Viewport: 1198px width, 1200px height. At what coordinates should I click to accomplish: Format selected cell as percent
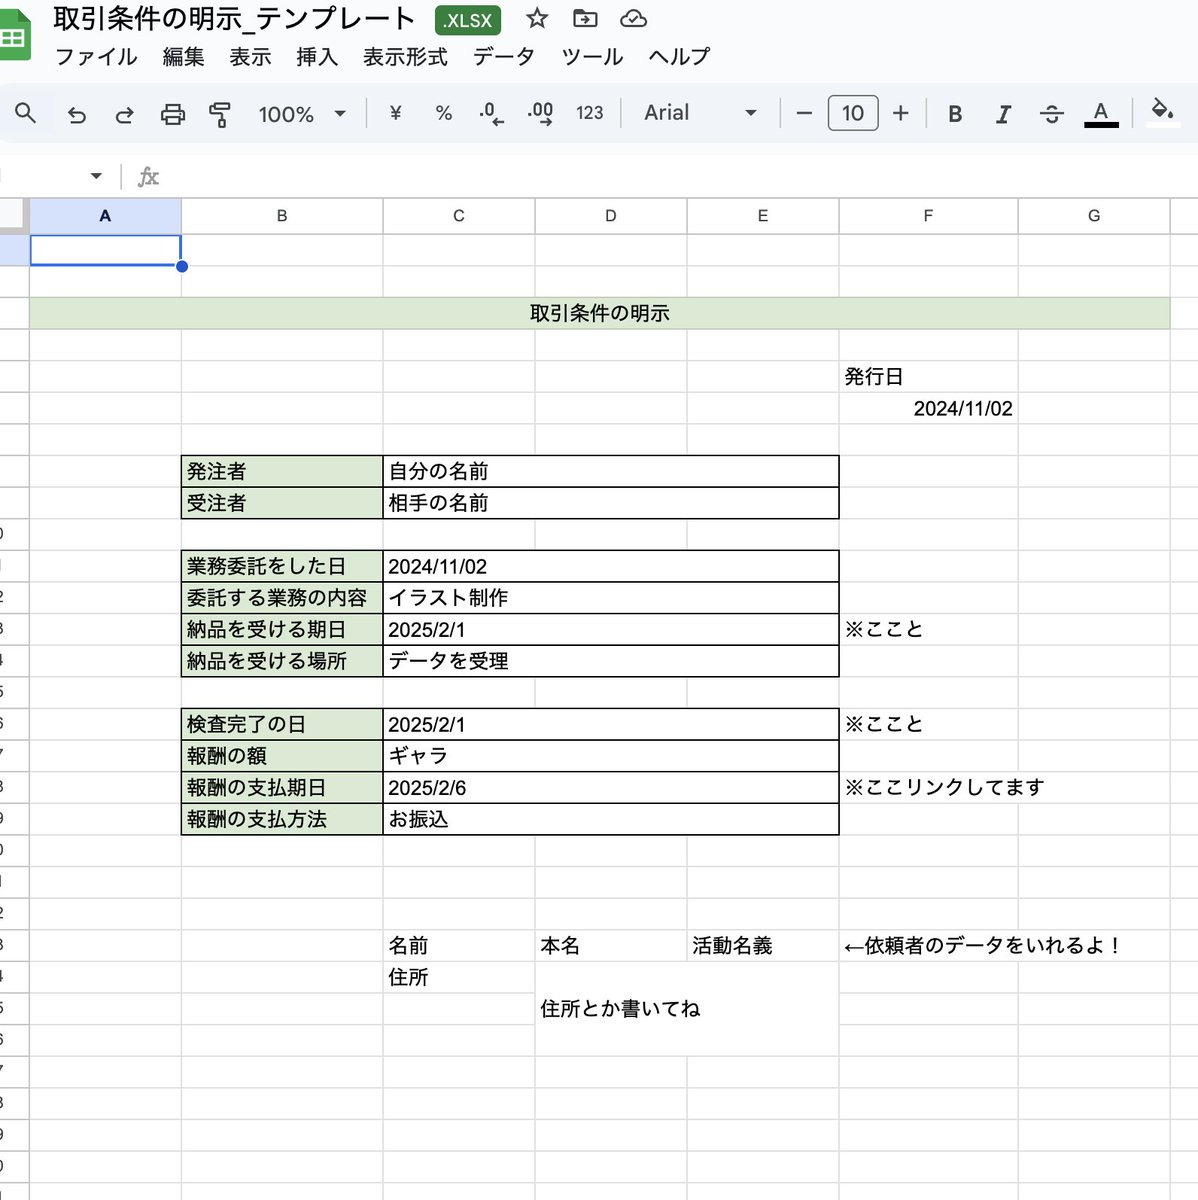443,113
